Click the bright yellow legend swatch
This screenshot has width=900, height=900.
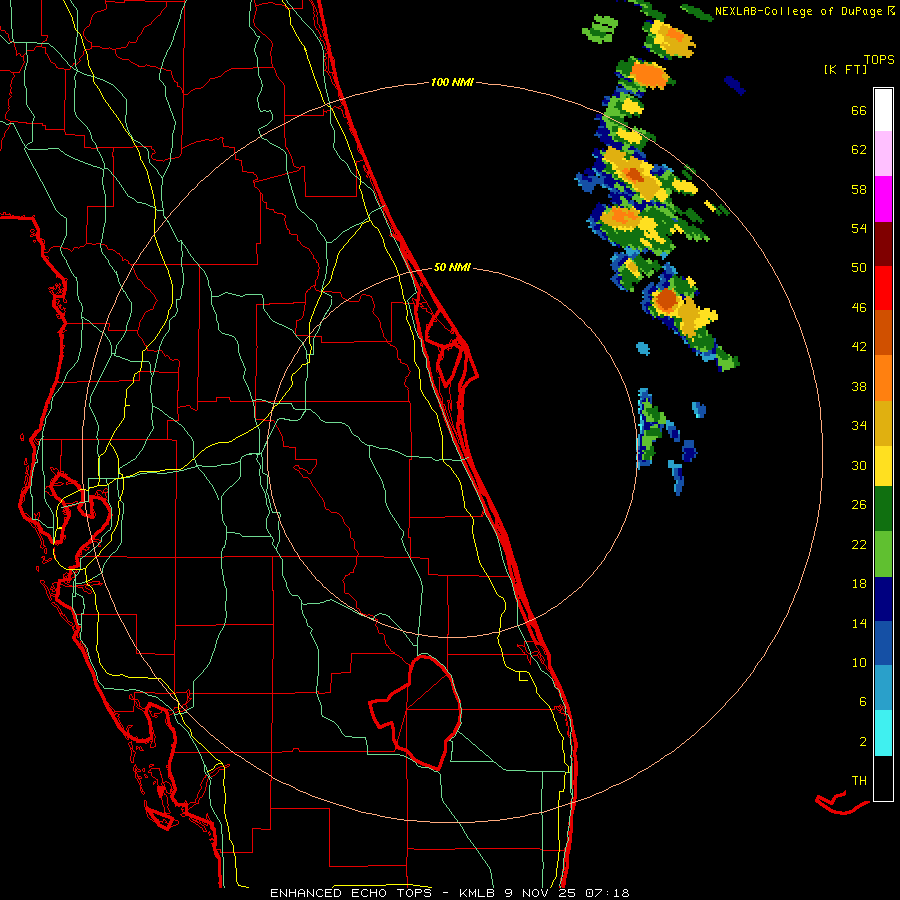(883, 466)
